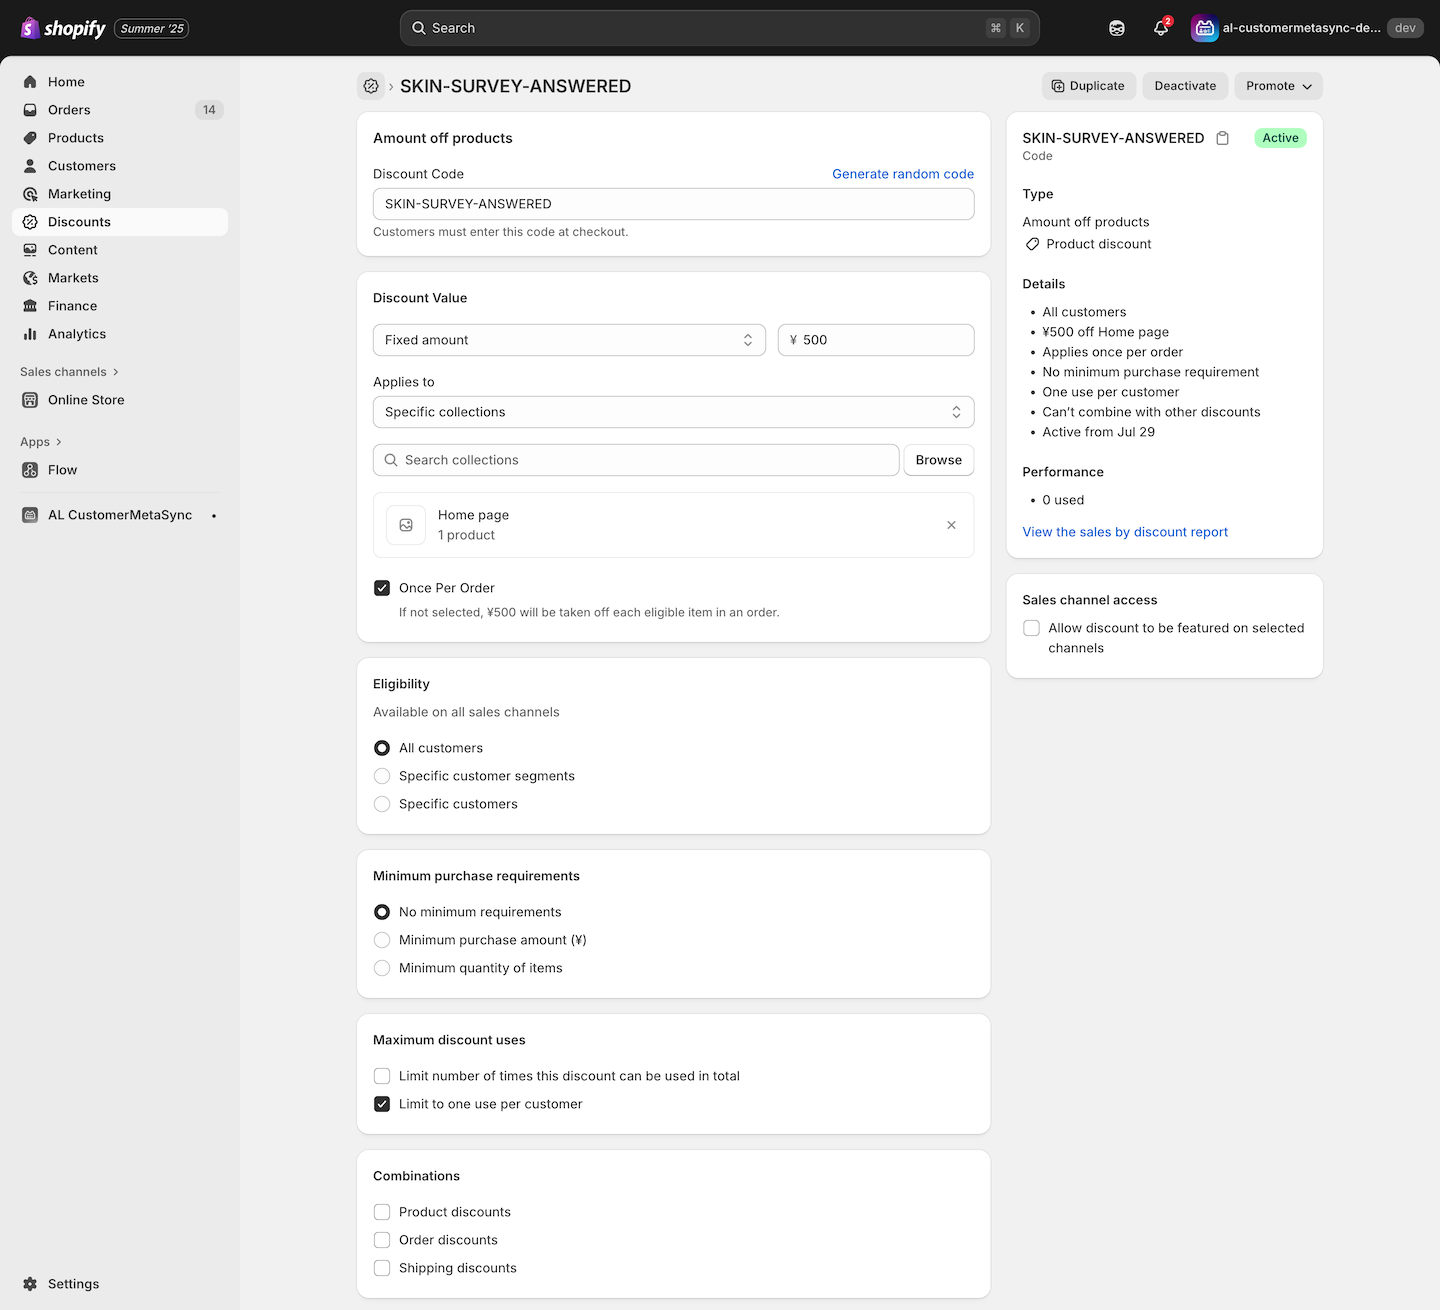Copy the discount code using clipboard icon

click(1222, 138)
